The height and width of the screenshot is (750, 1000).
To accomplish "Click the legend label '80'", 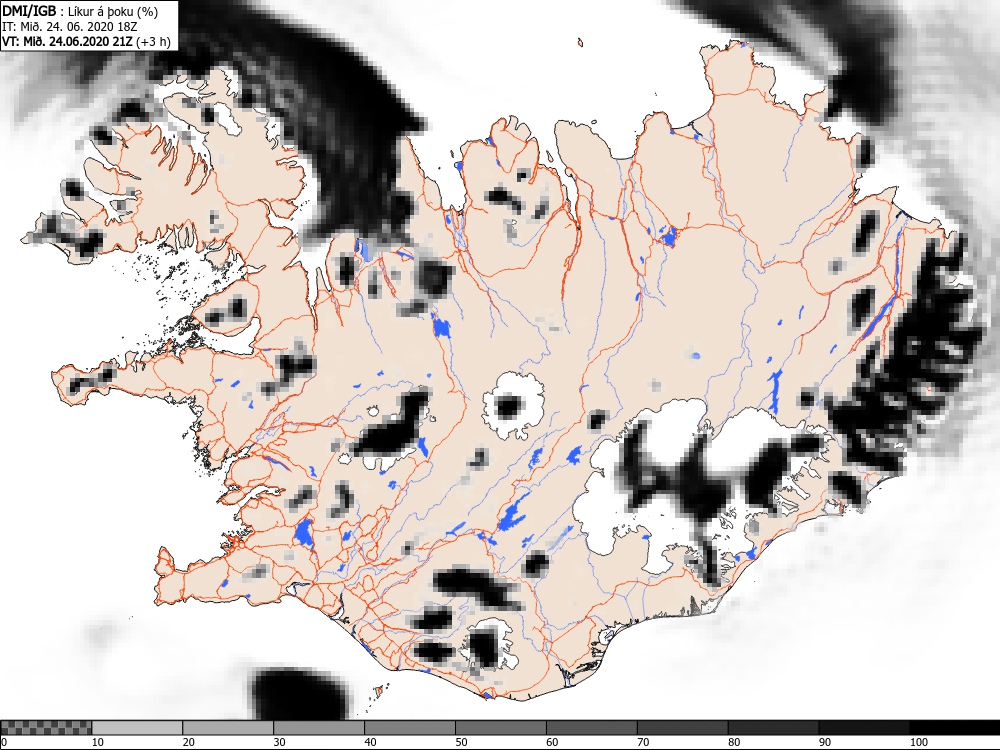I will [734, 742].
